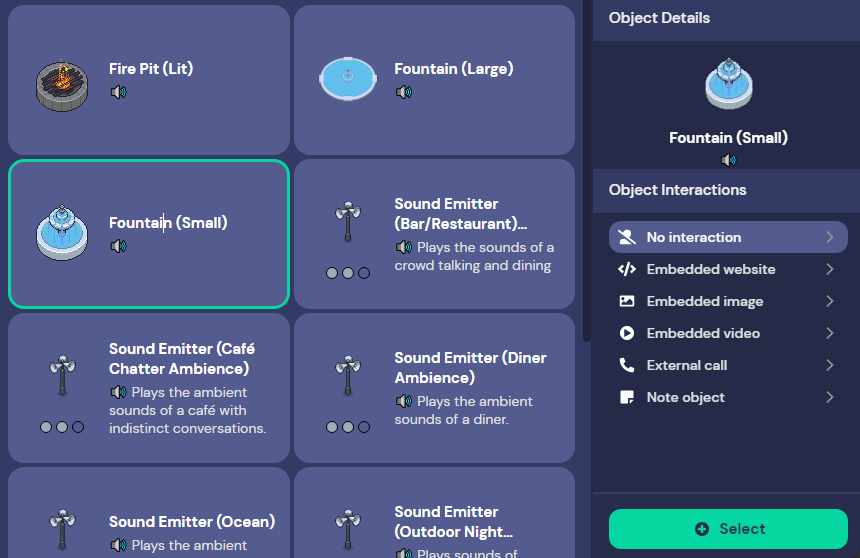
Task: Choose the Embedded website interaction
Action: tap(728, 269)
